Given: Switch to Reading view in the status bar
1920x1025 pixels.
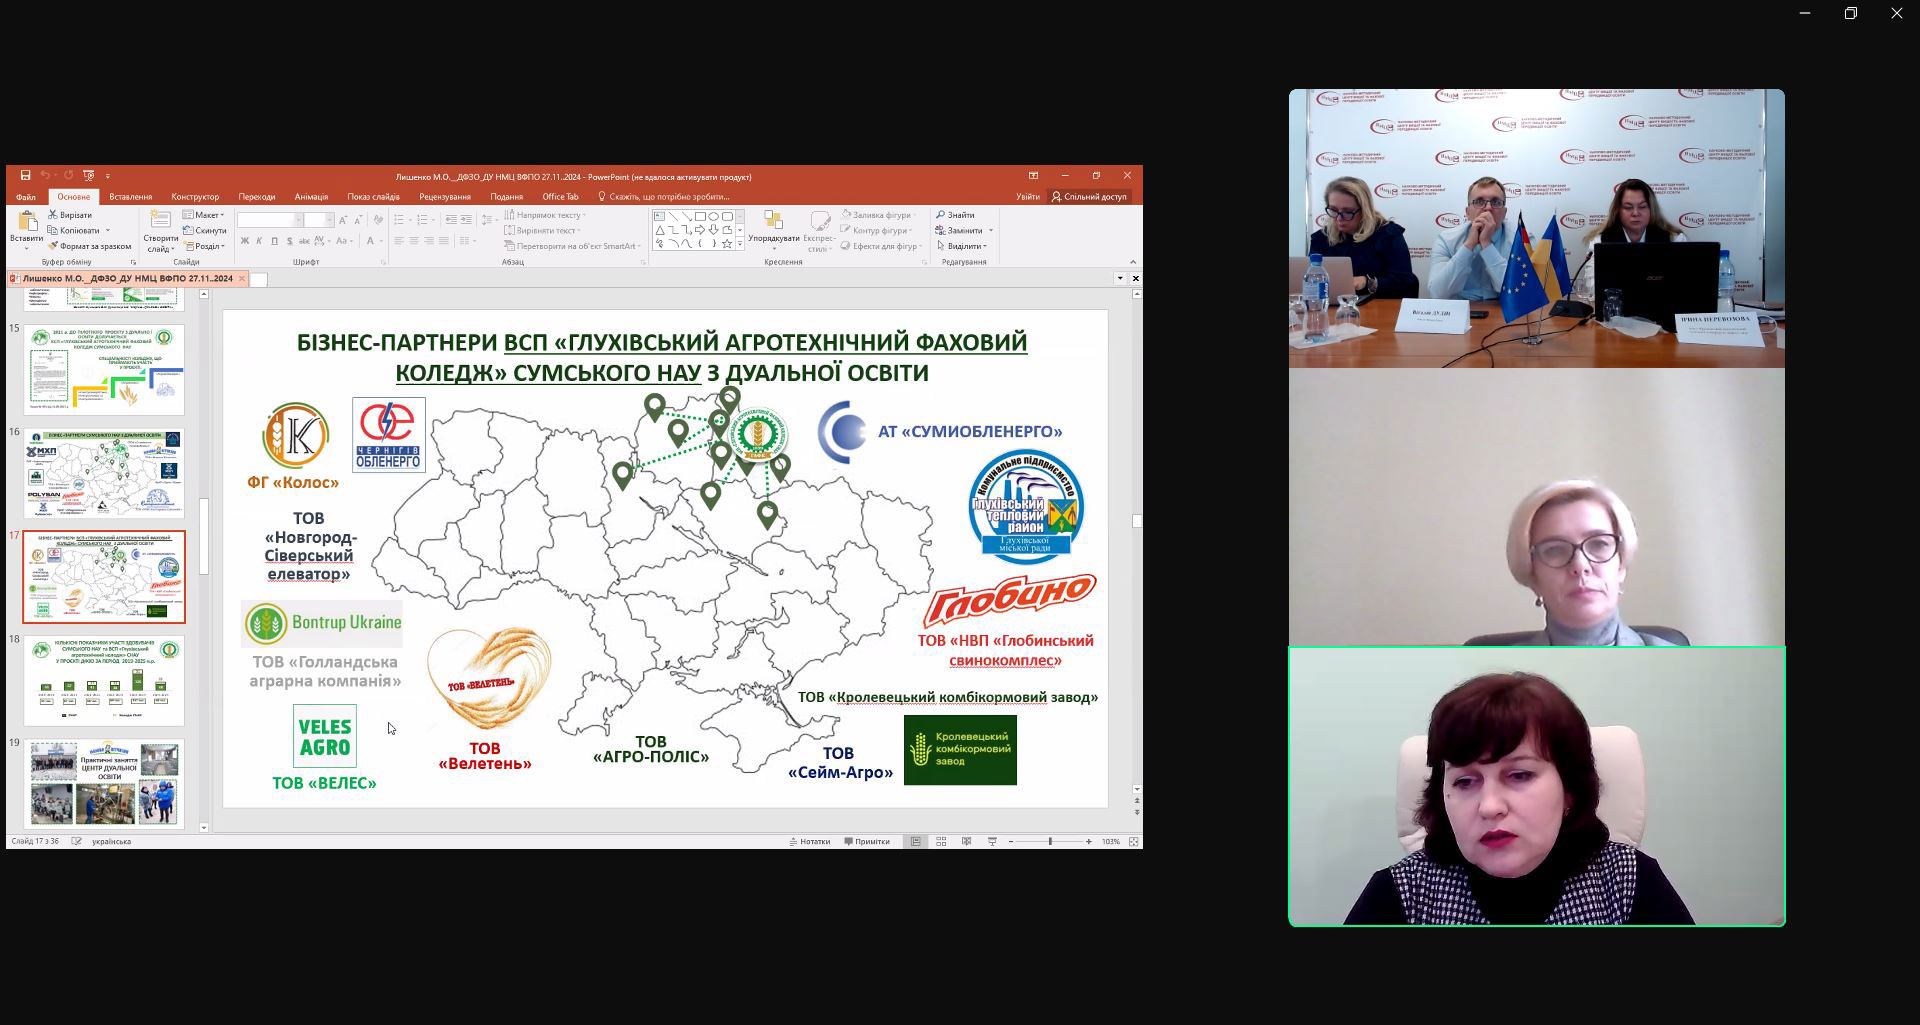Looking at the screenshot, I should (x=967, y=842).
